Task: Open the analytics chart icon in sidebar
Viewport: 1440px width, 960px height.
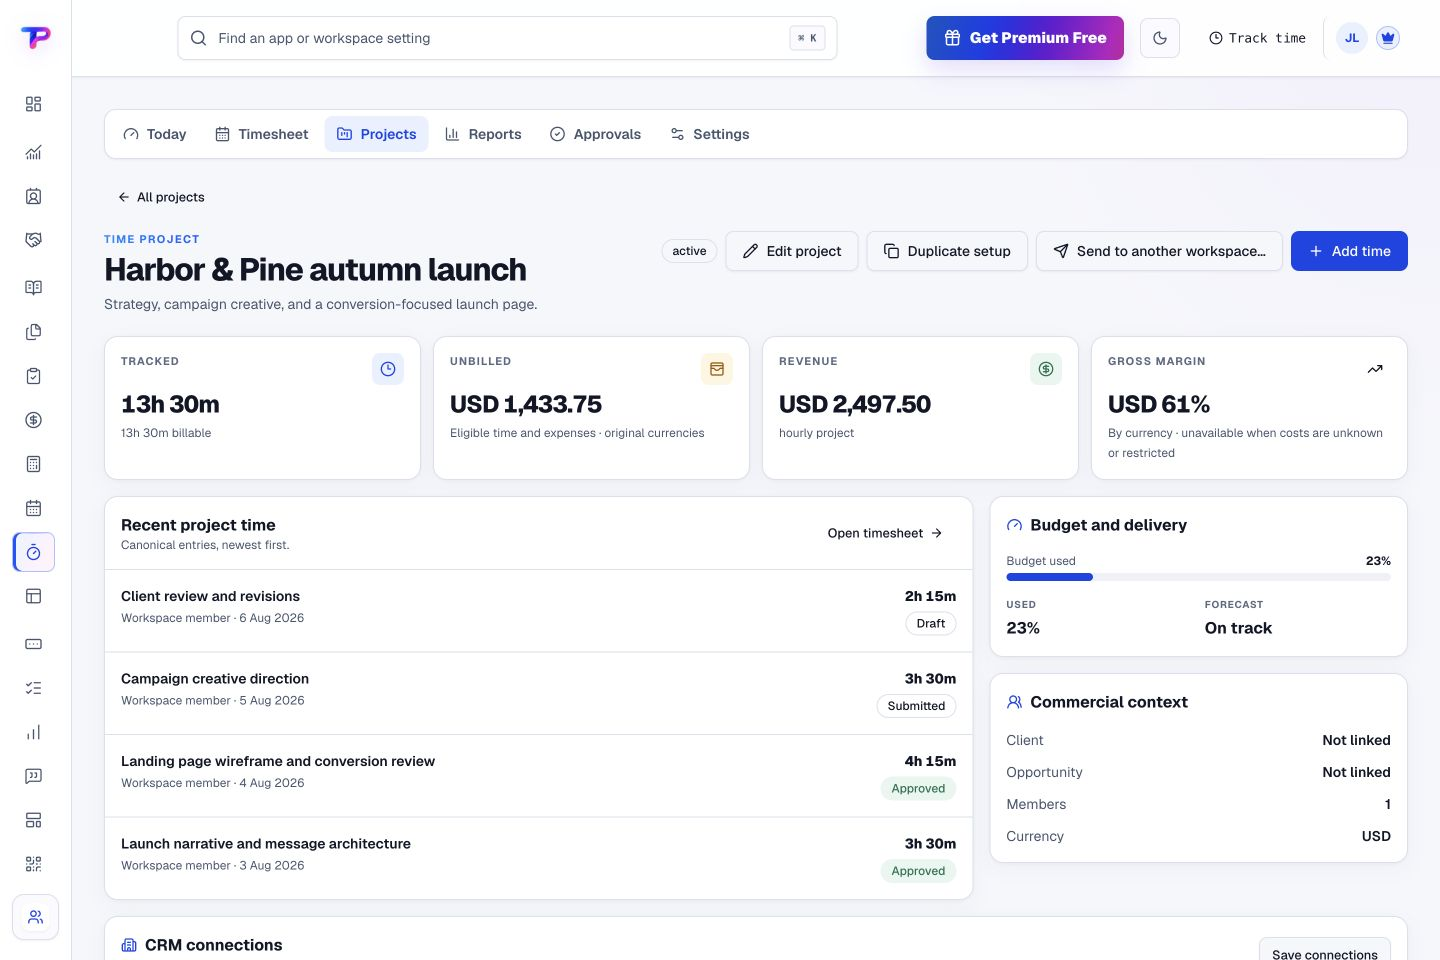Action: click(33, 152)
